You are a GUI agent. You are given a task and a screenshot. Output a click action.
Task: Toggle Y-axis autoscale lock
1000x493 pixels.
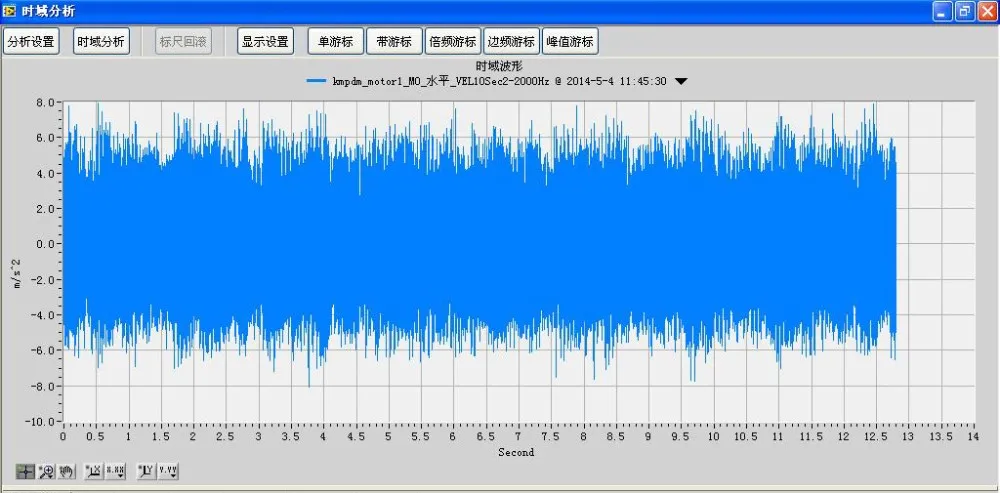pos(145,470)
